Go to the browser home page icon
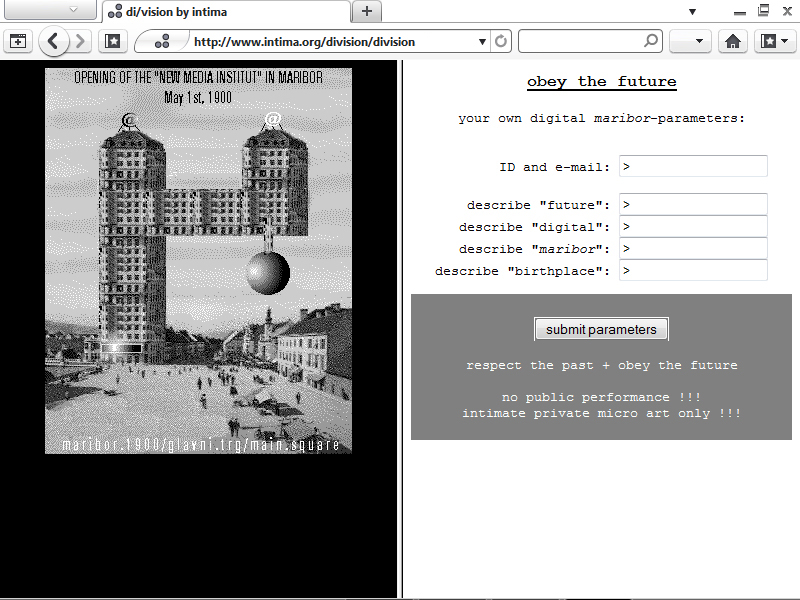The height and width of the screenshot is (600, 800). point(733,42)
